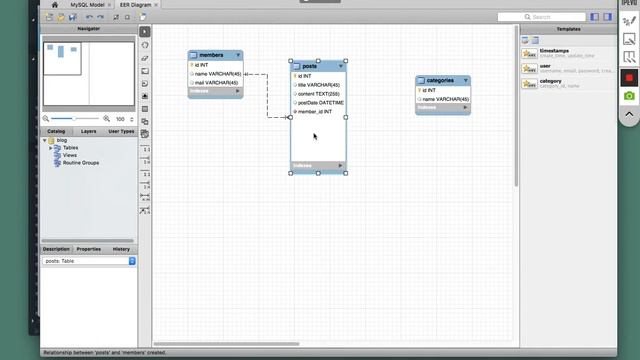The width and height of the screenshot is (640, 360).
Task: Expand Indexes section of categories table
Action: (x=465, y=107)
